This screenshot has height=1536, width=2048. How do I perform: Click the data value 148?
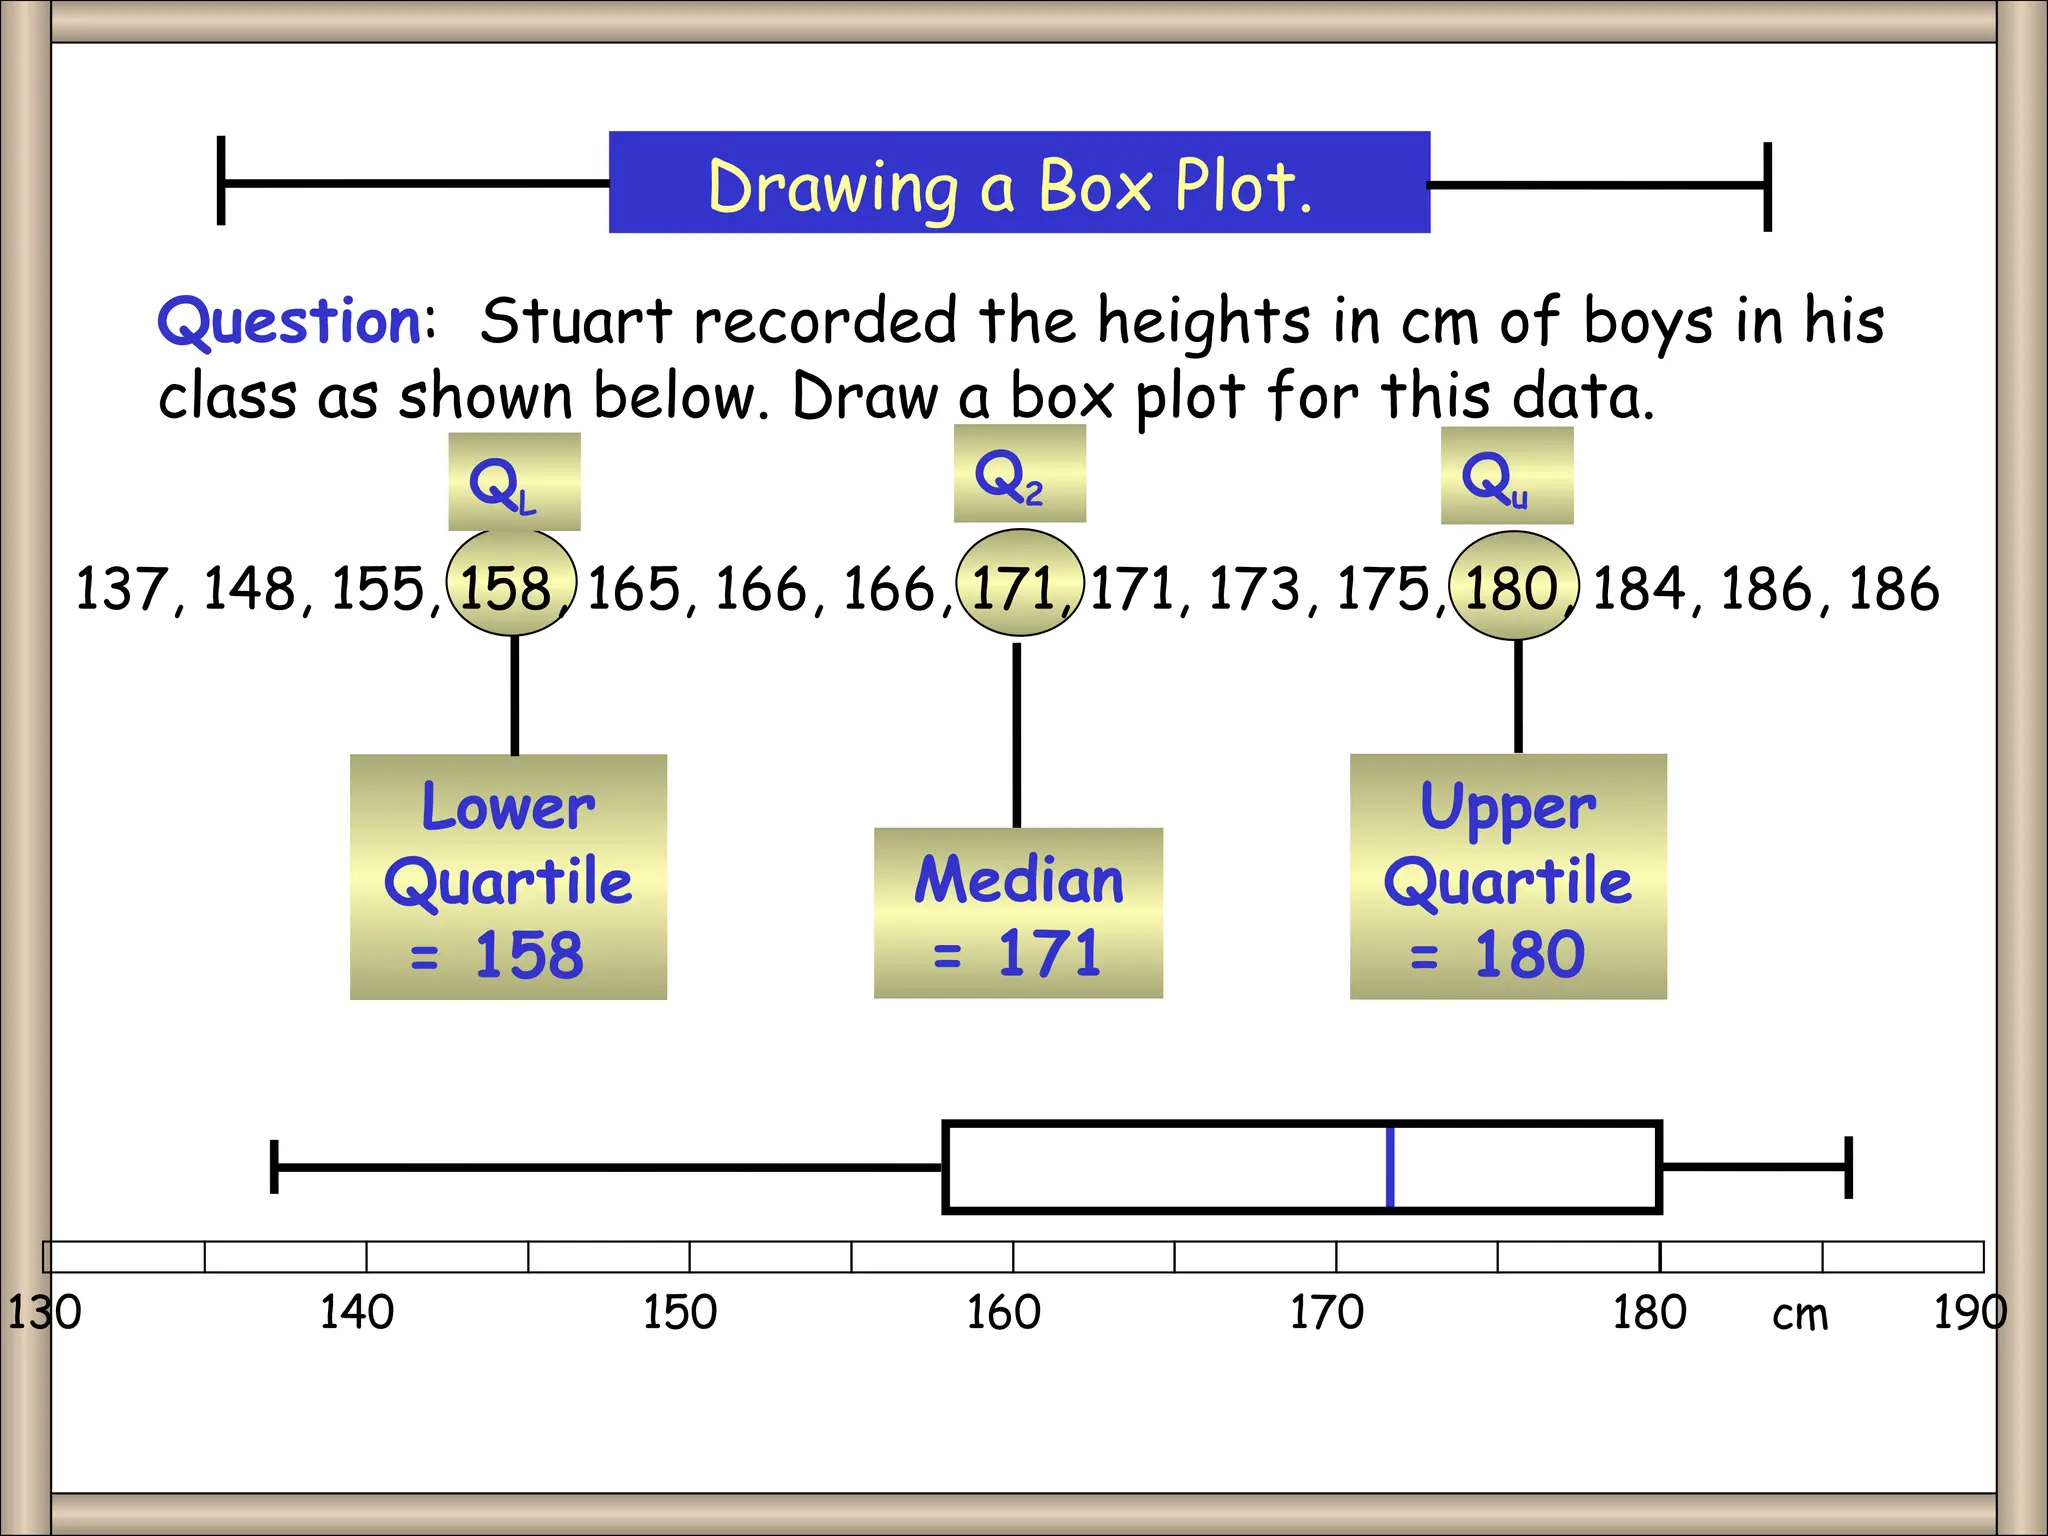pyautogui.click(x=249, y=588)
